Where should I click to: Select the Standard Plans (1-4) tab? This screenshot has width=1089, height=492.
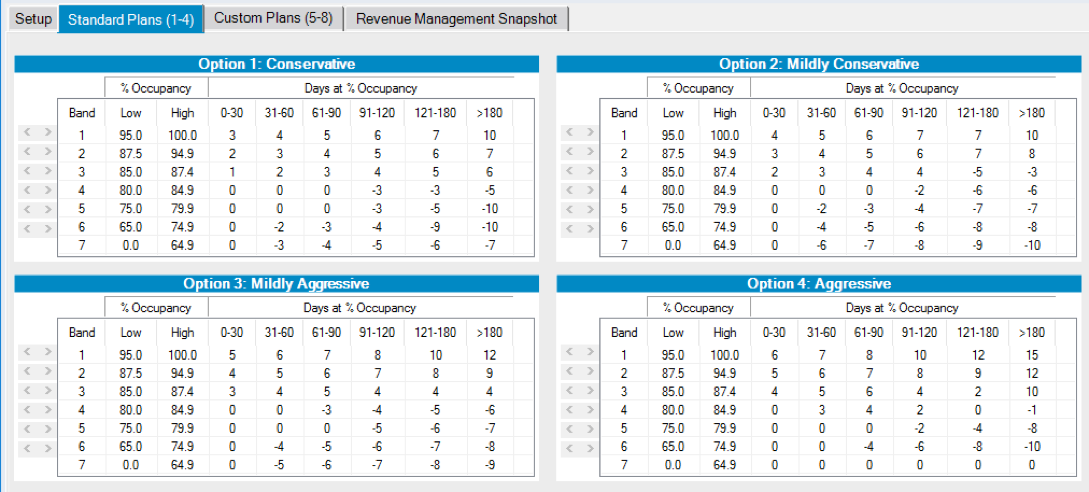point(130,19)
